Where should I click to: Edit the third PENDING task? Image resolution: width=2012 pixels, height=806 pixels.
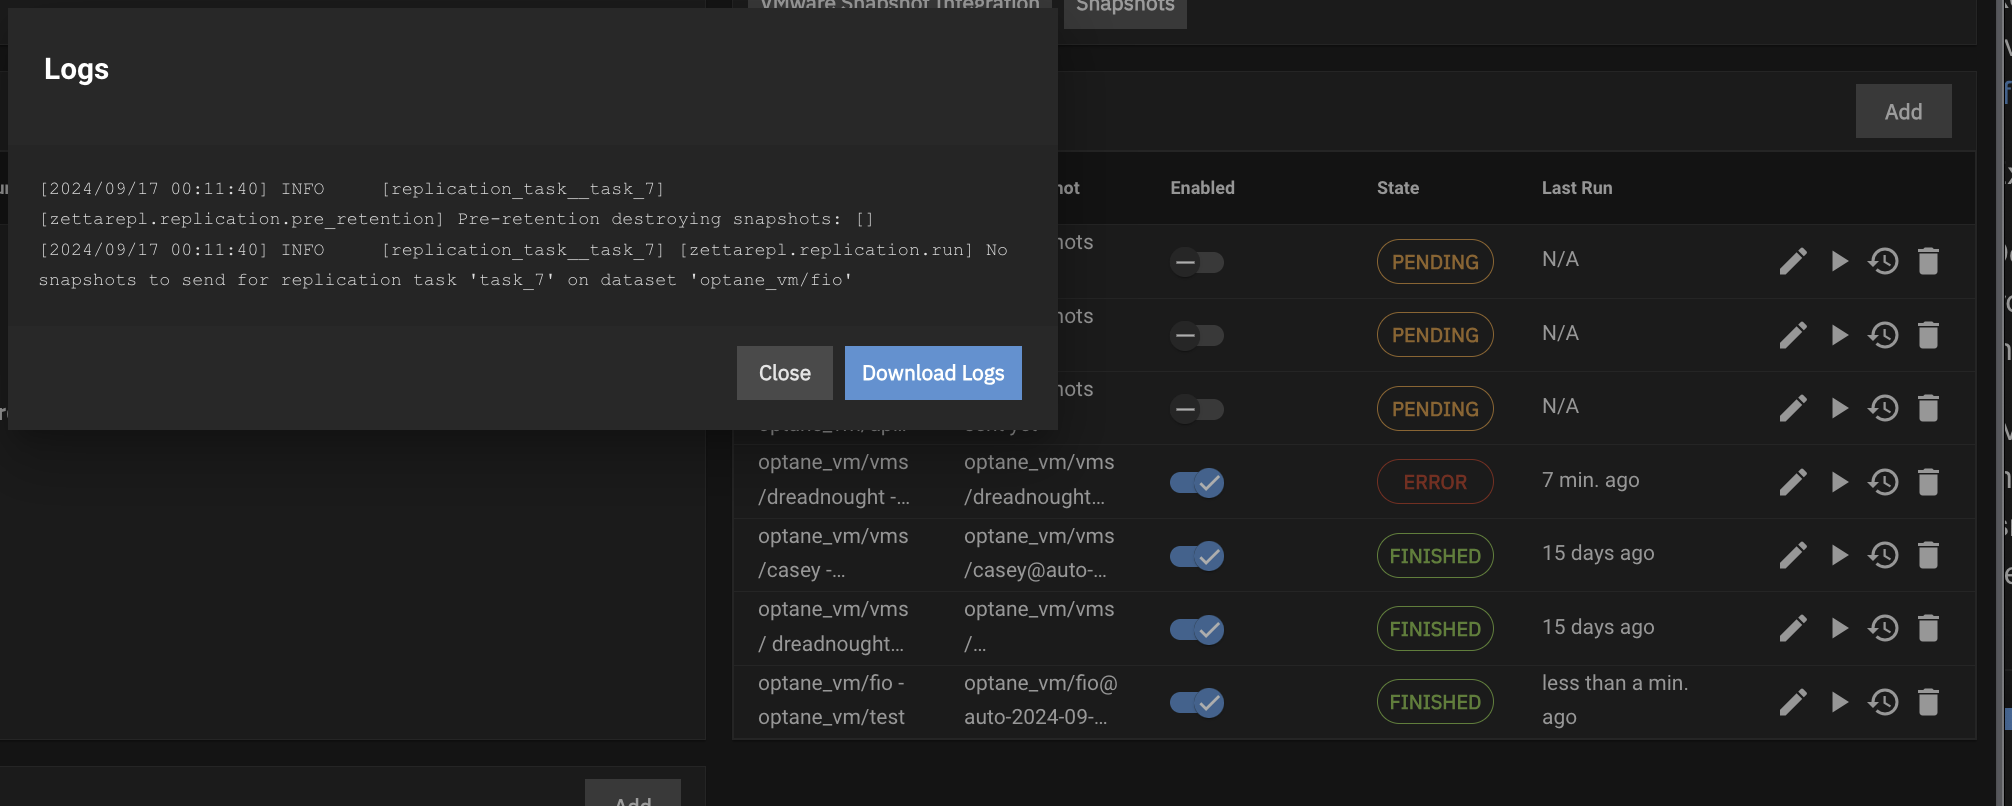[x=1793, y=408]
